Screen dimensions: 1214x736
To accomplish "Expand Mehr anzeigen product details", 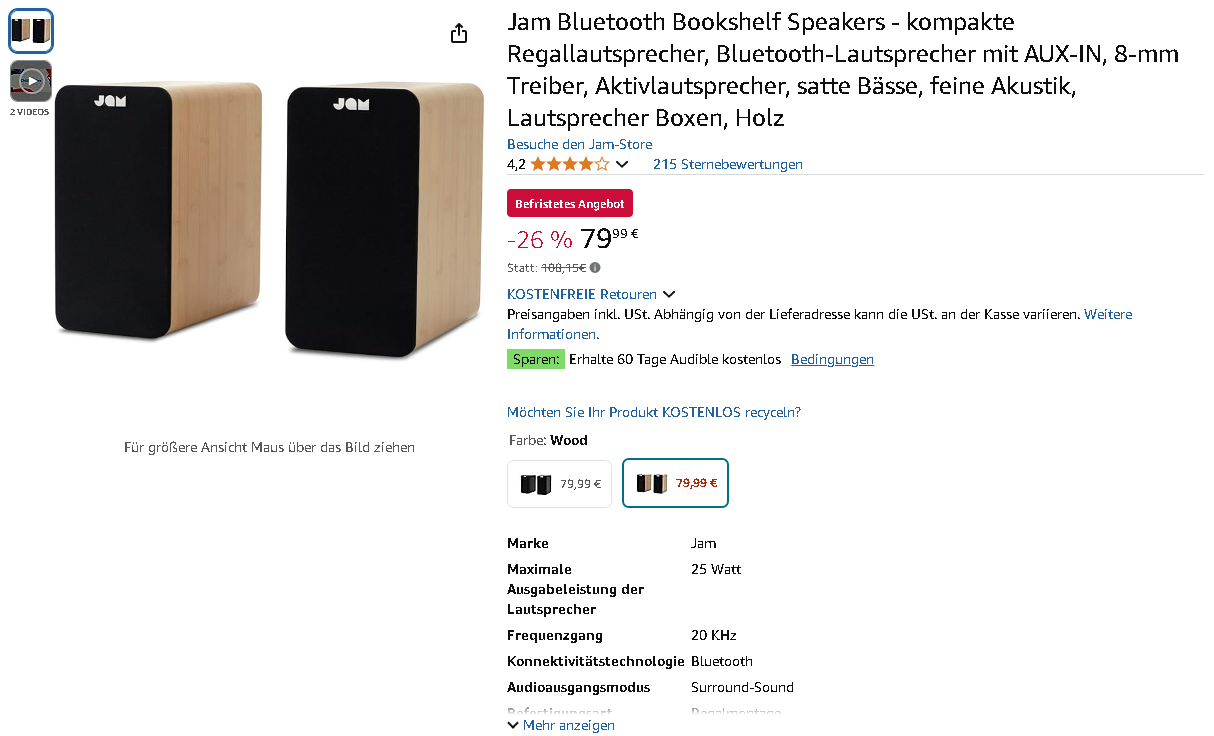I will (x=561, y=725).
